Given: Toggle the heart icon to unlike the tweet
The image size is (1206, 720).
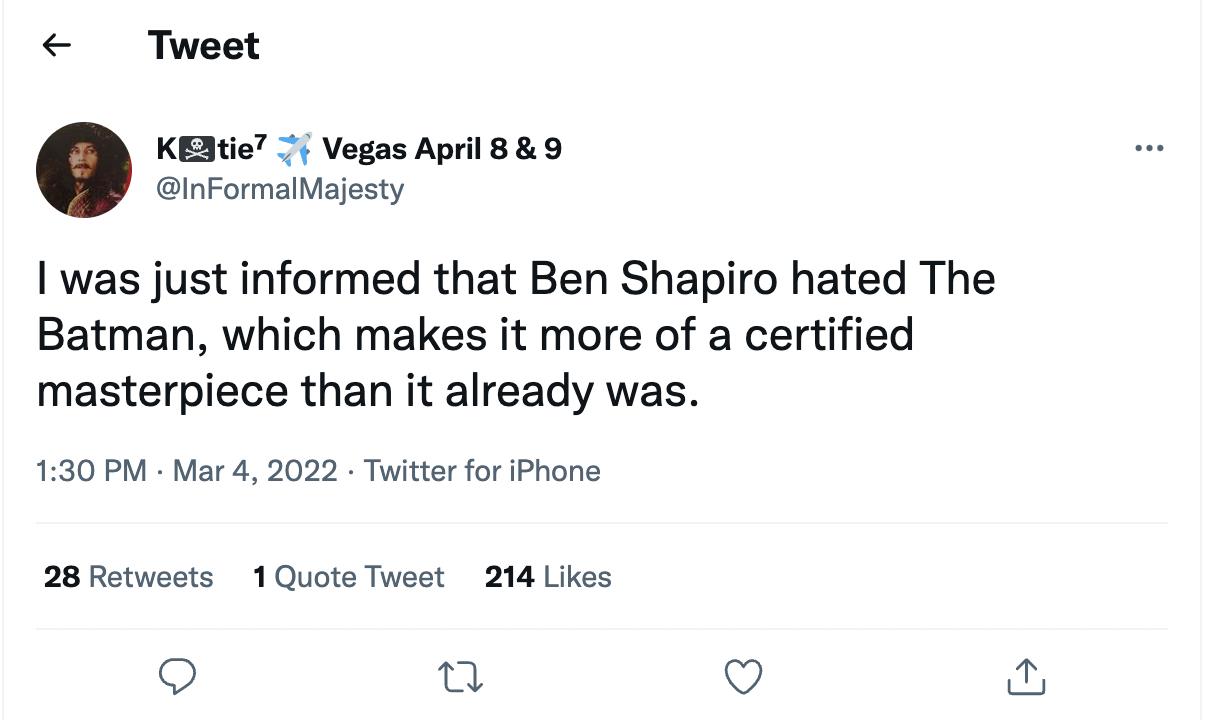Looking at the screenshot, I should coord(743,677).
